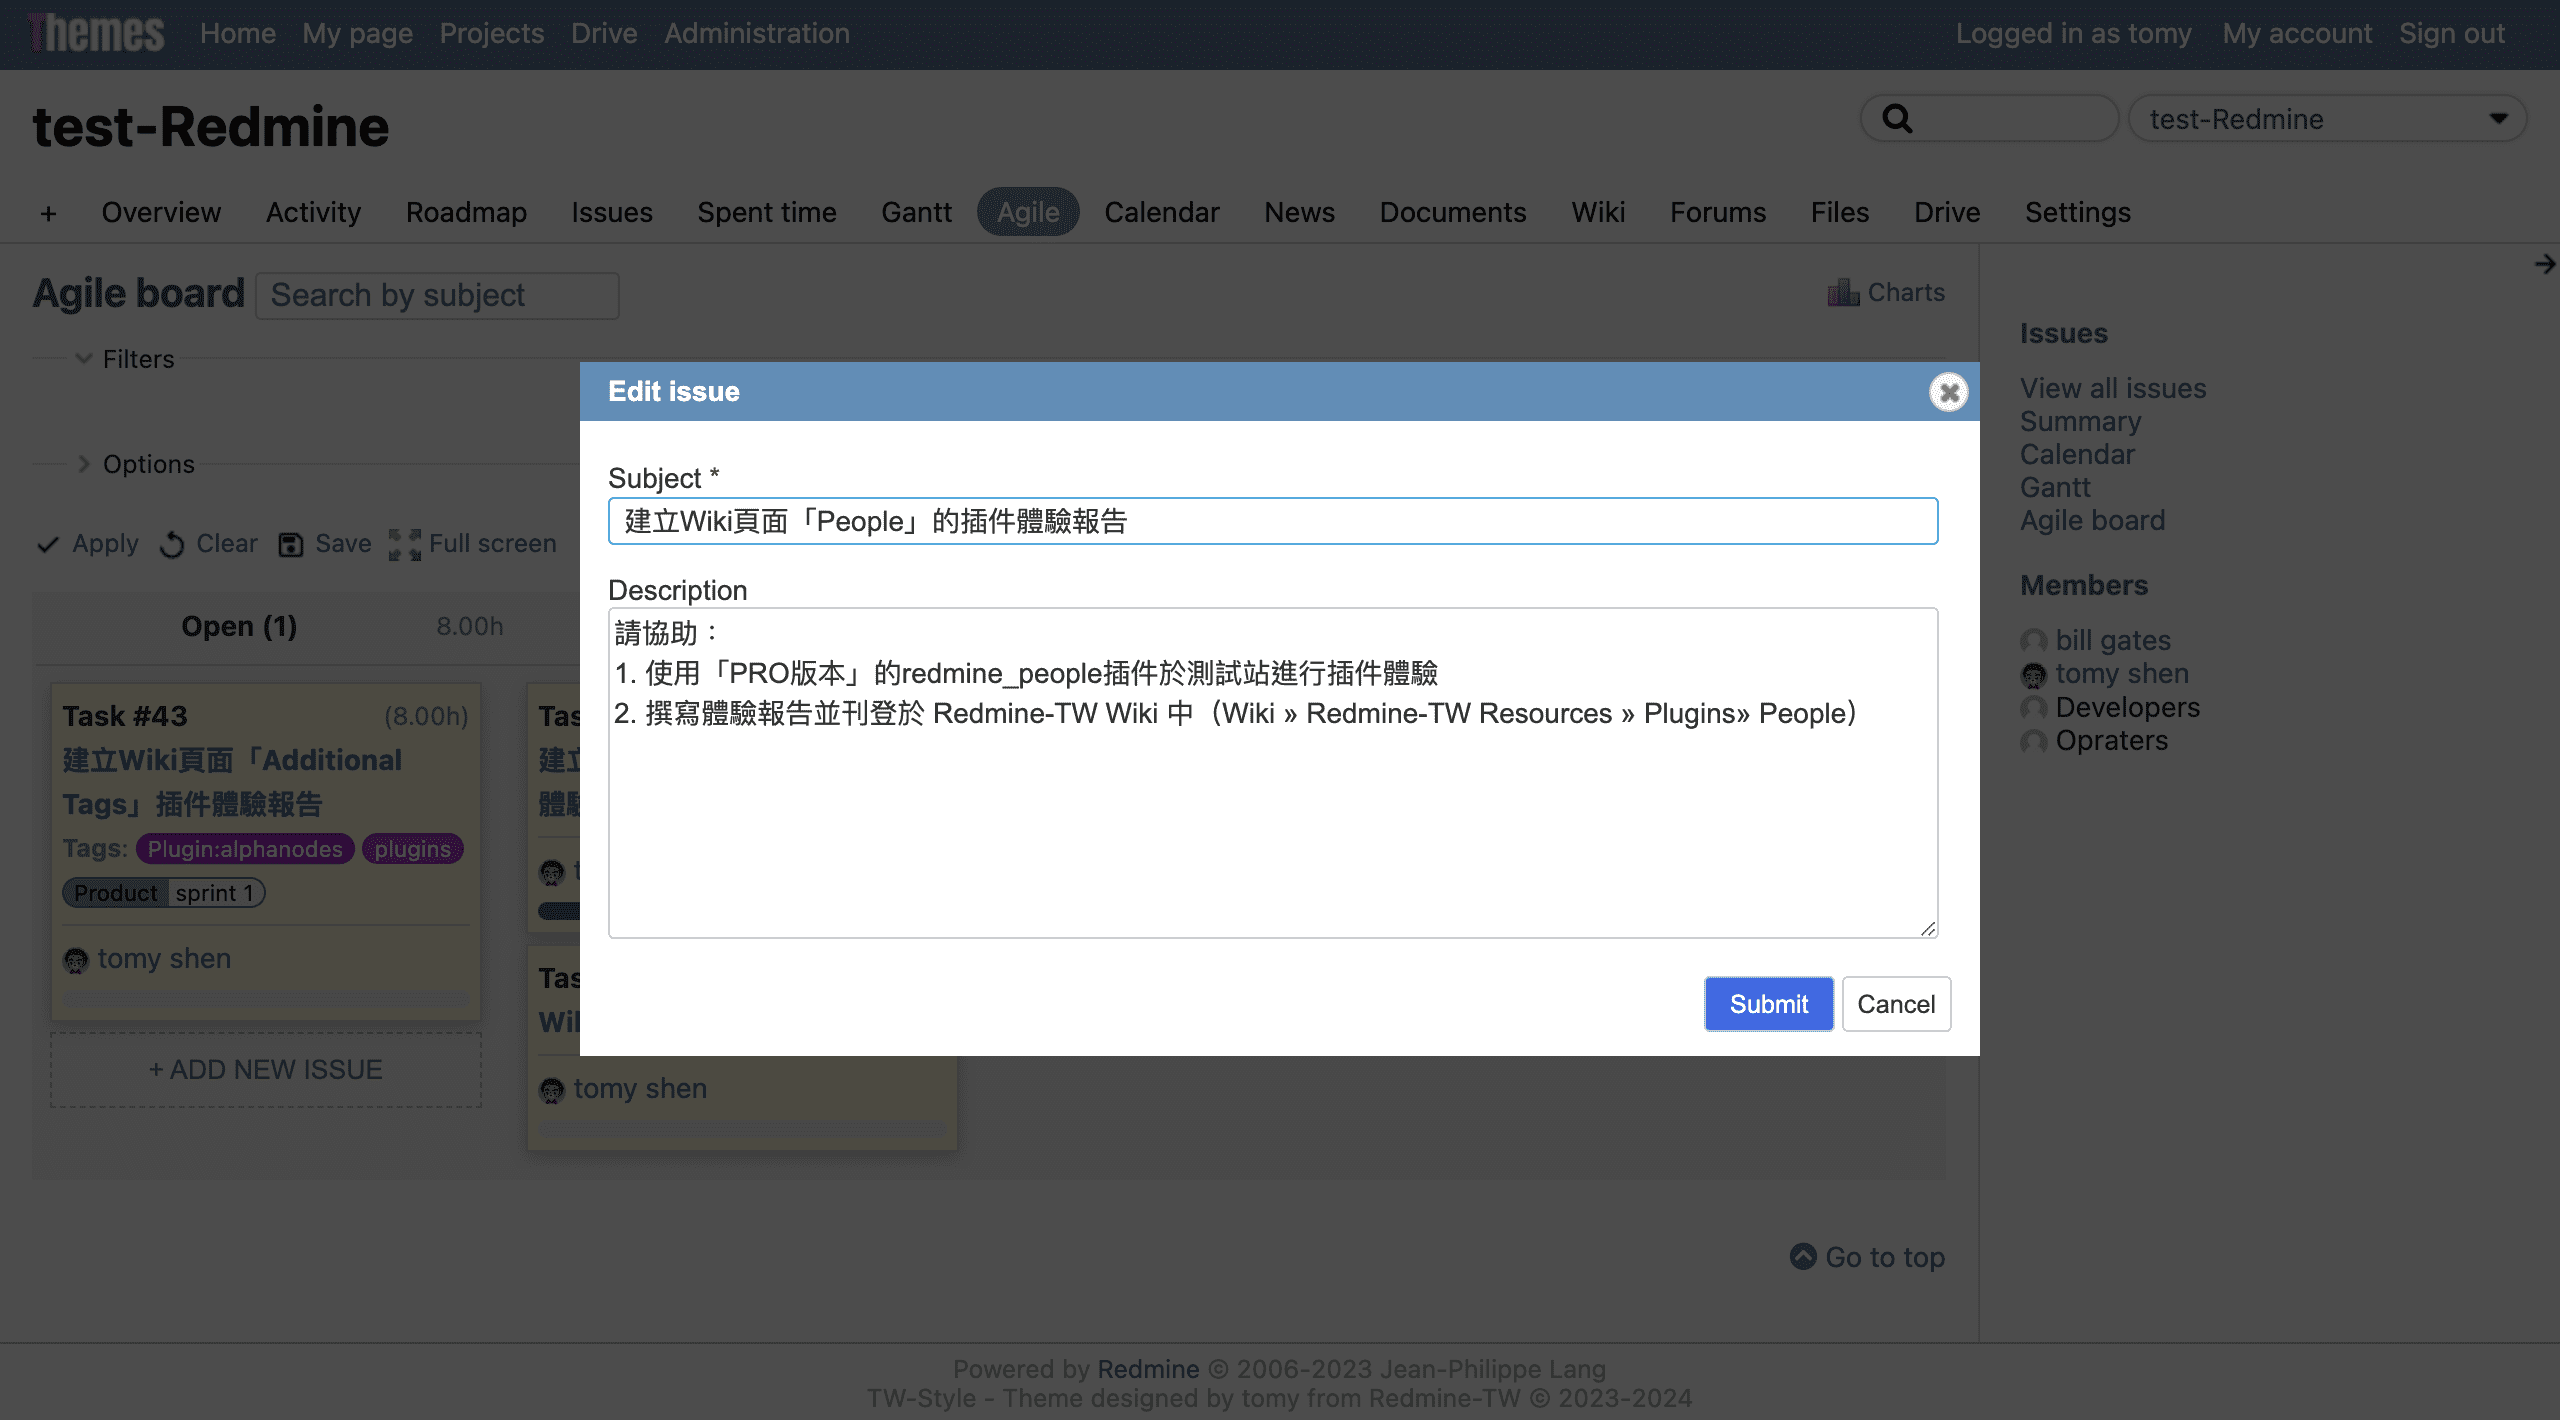2560x1420 pixels.
Task: Open the Administration top menu
Action: 756,33
